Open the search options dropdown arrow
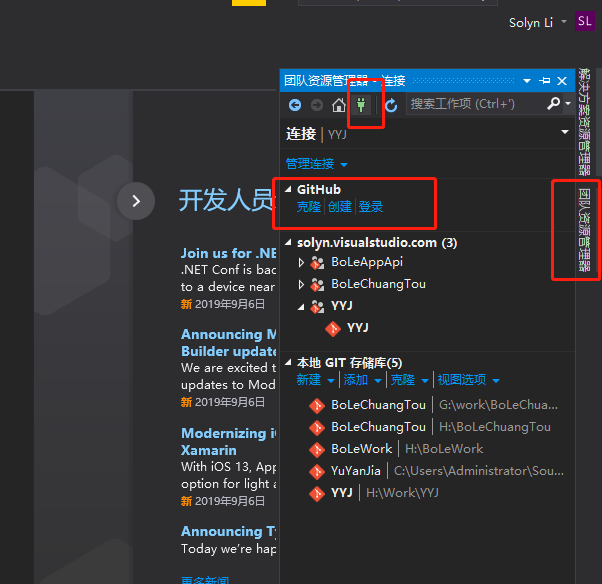The height and width of the screenshot is (584, 602). click(x=568, y=104)
